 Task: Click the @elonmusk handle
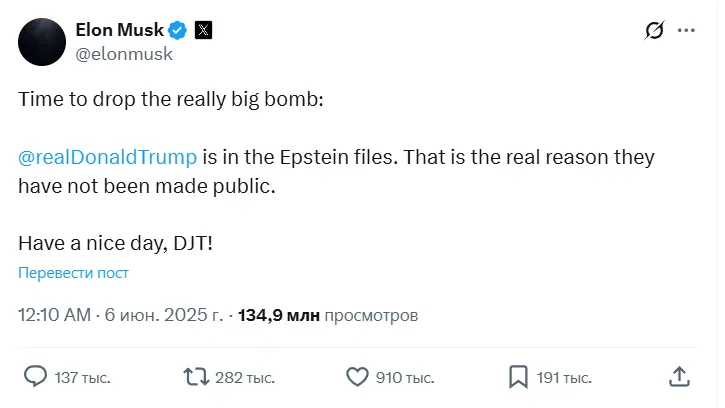124,54
